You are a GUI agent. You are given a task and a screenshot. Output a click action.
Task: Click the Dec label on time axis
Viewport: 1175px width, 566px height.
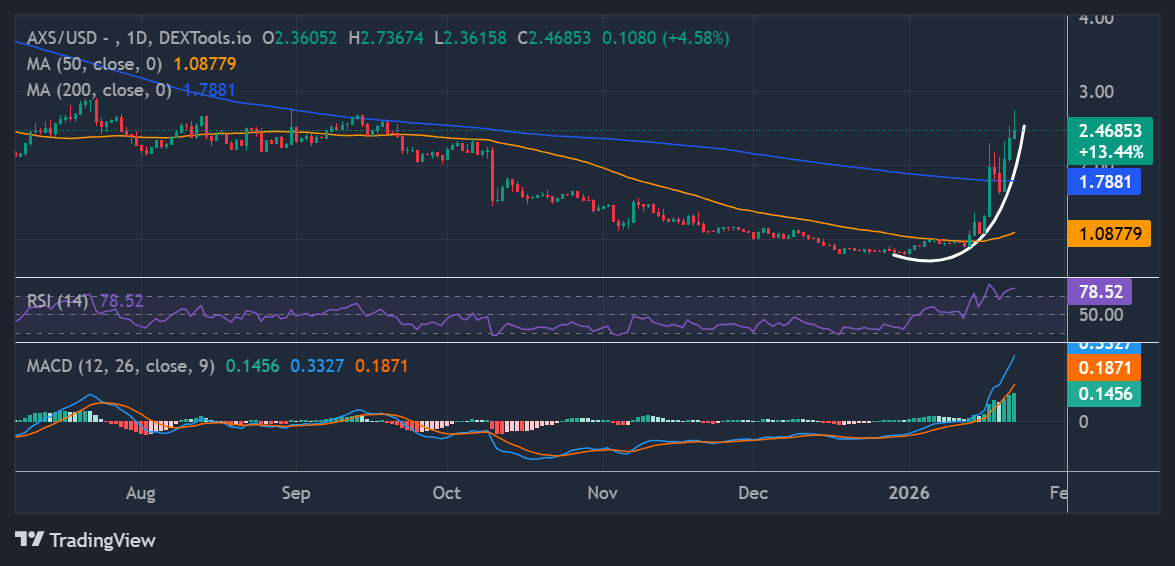coord(752,493)
